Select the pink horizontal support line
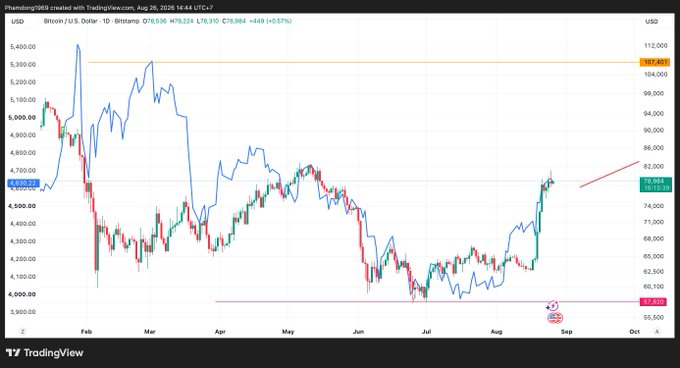The height and width of the screenshot is (368, 680). point(427,302)
